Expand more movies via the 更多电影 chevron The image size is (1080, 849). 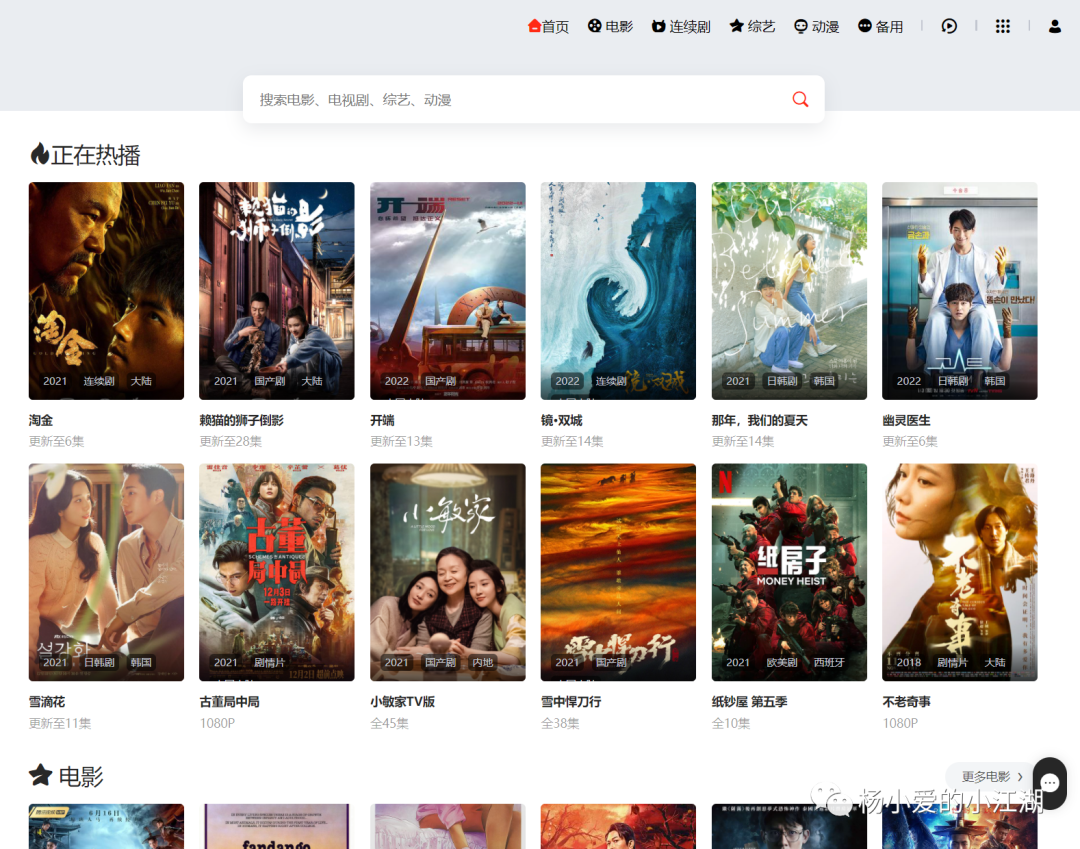pos(1020,777)
